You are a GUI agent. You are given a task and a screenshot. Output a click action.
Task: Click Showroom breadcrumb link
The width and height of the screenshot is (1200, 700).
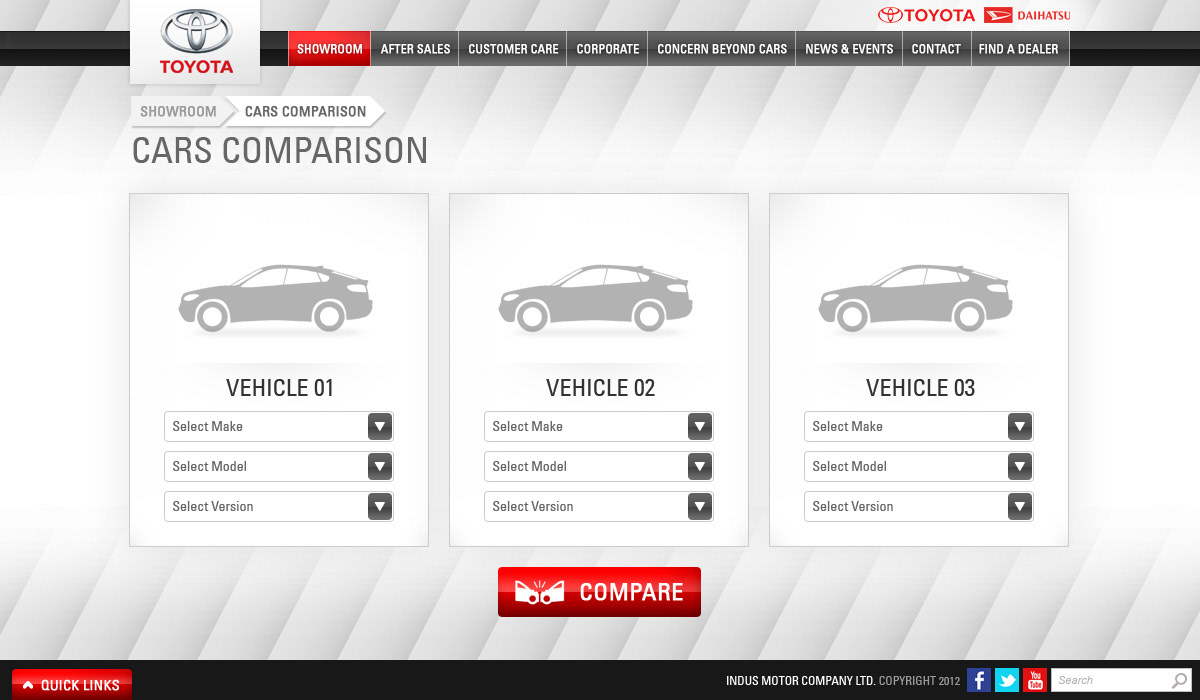tap(178, 112)
